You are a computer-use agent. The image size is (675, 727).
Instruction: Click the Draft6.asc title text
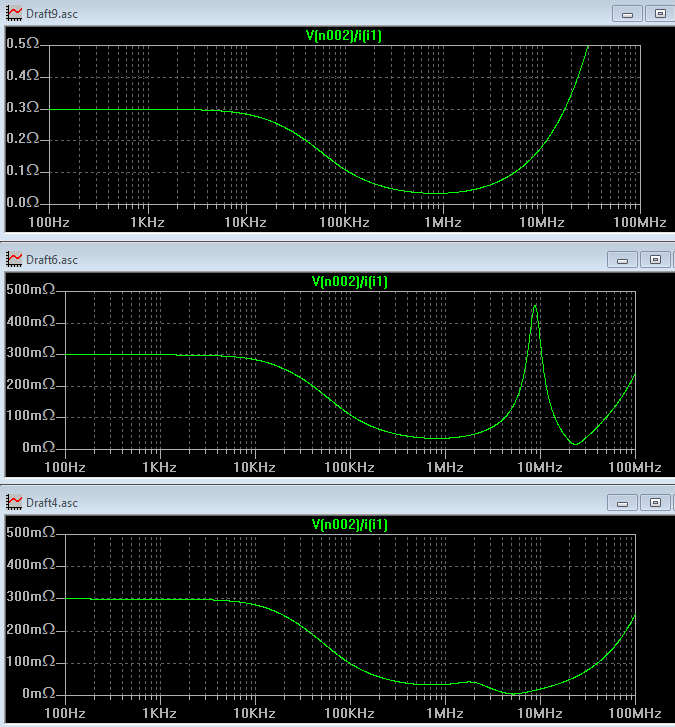tap(52, 260)
